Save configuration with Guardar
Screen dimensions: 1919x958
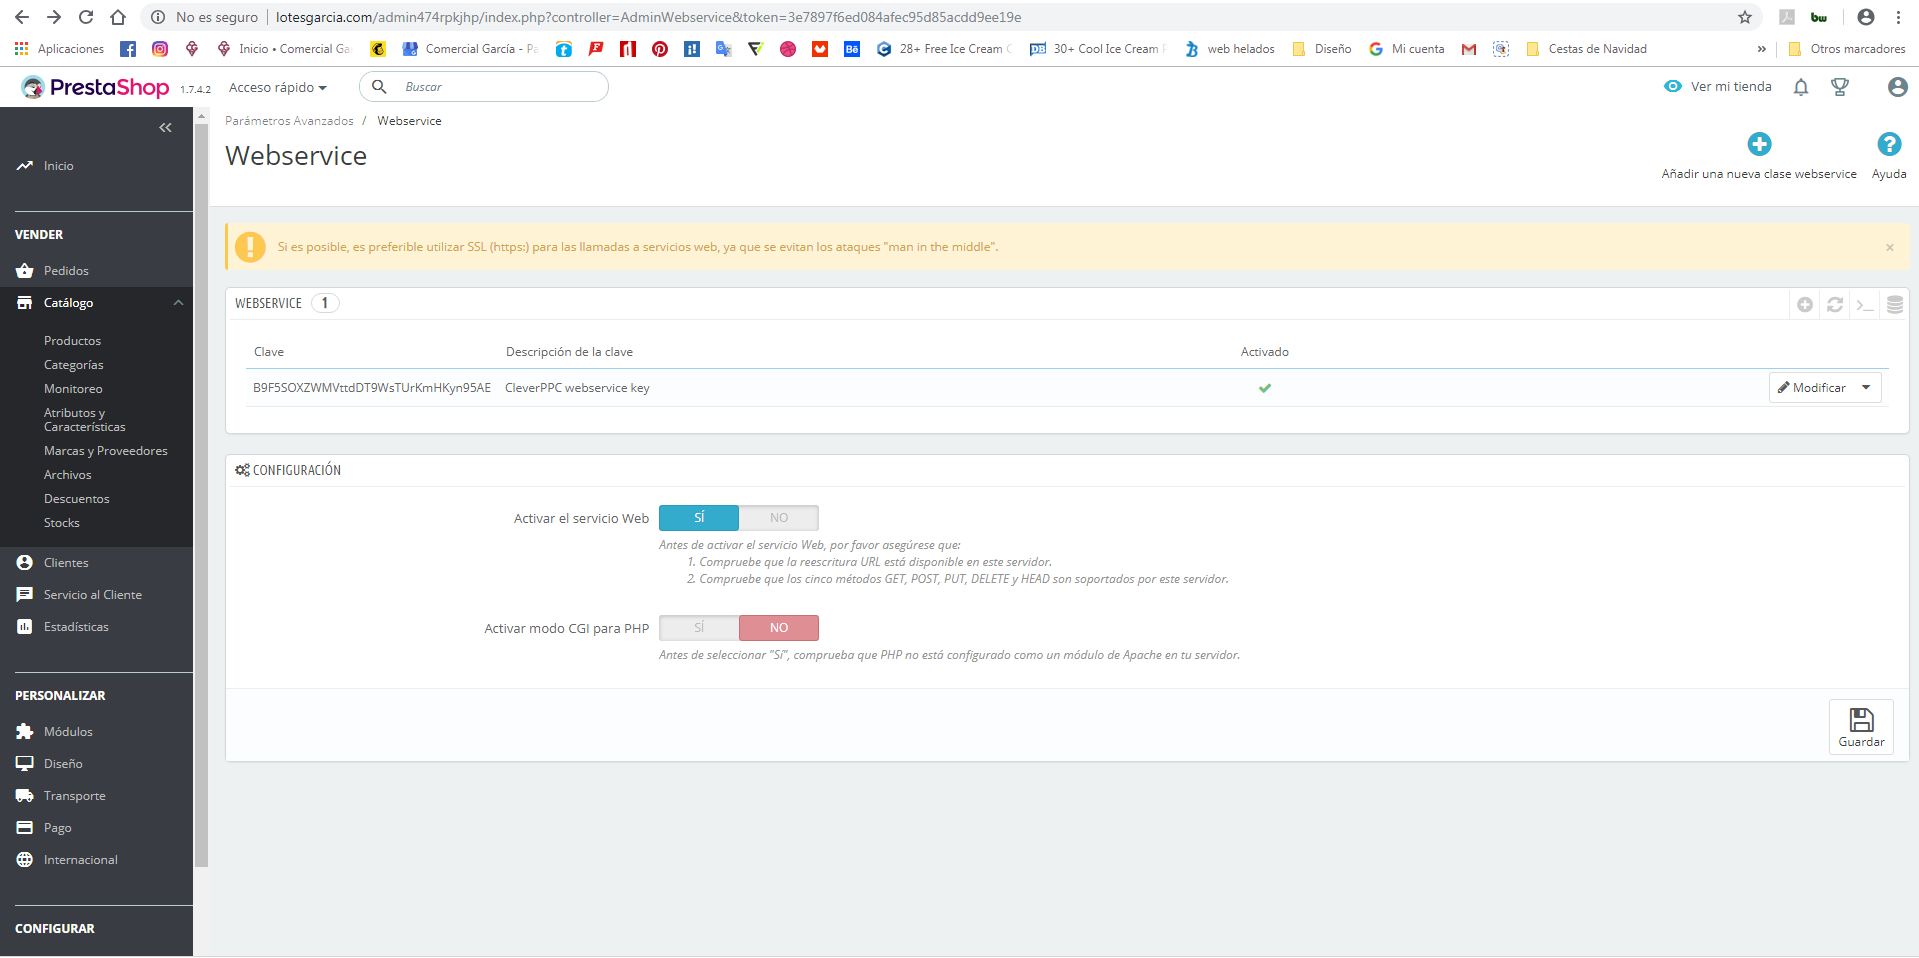click(1861, 727)
